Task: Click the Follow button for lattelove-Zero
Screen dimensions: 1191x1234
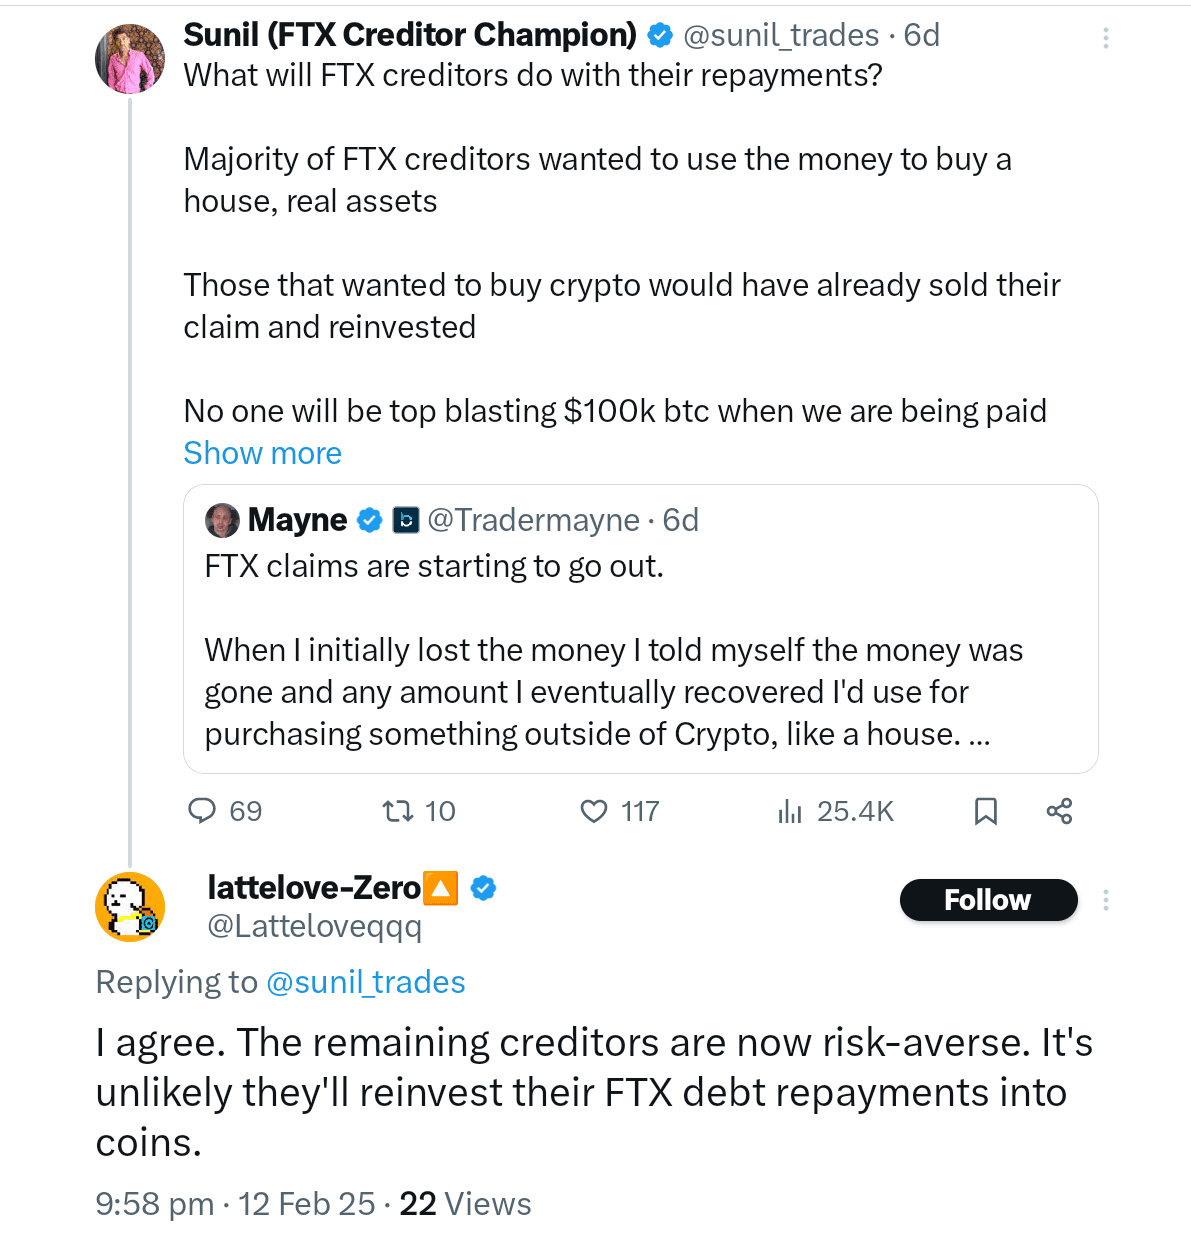Action: coord(988,899)
